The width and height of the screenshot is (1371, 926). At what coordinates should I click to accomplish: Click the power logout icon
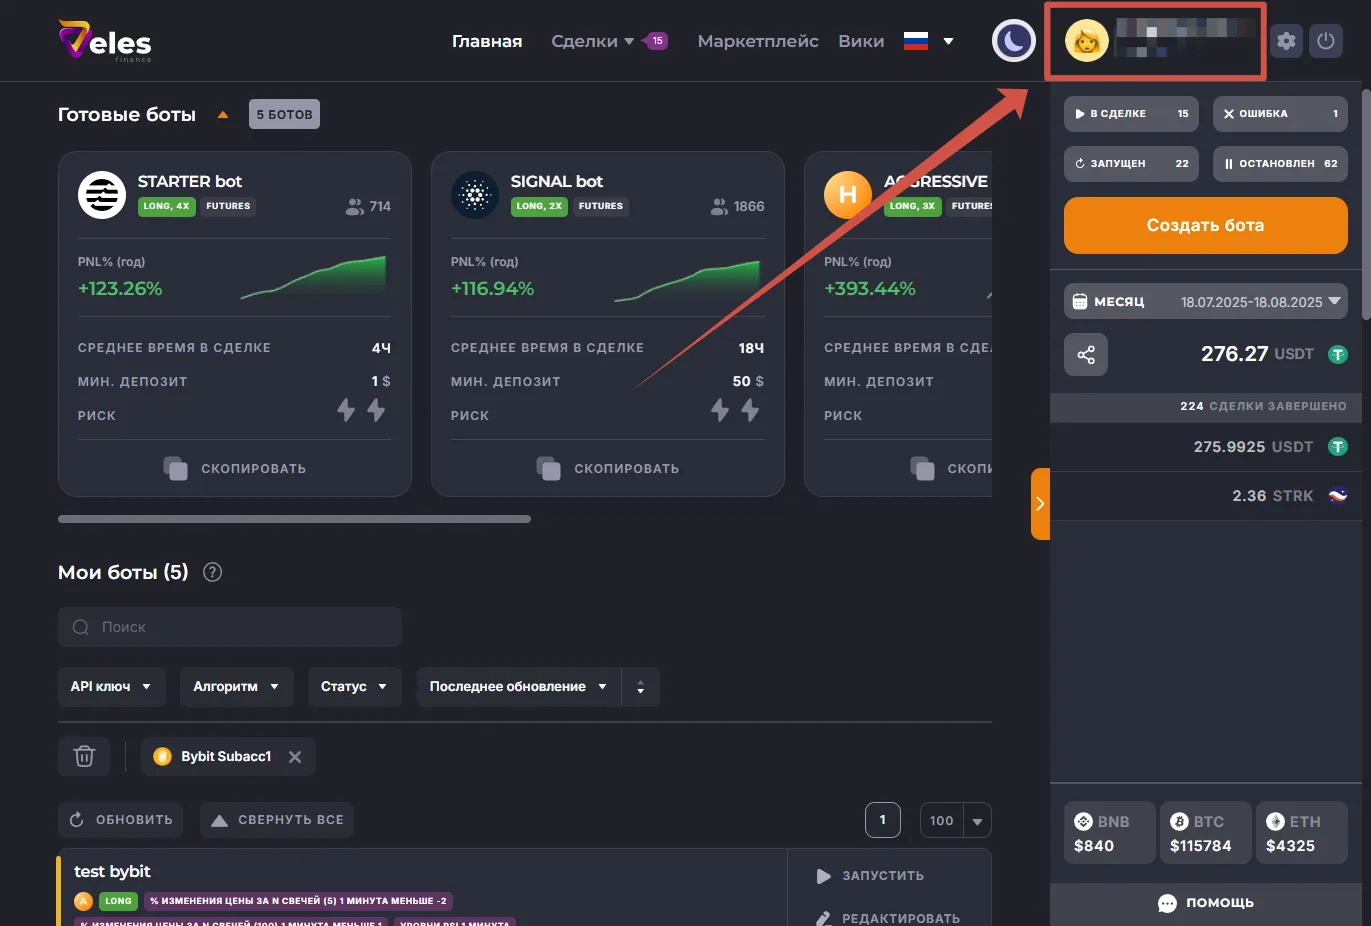tap(1326, 41)
